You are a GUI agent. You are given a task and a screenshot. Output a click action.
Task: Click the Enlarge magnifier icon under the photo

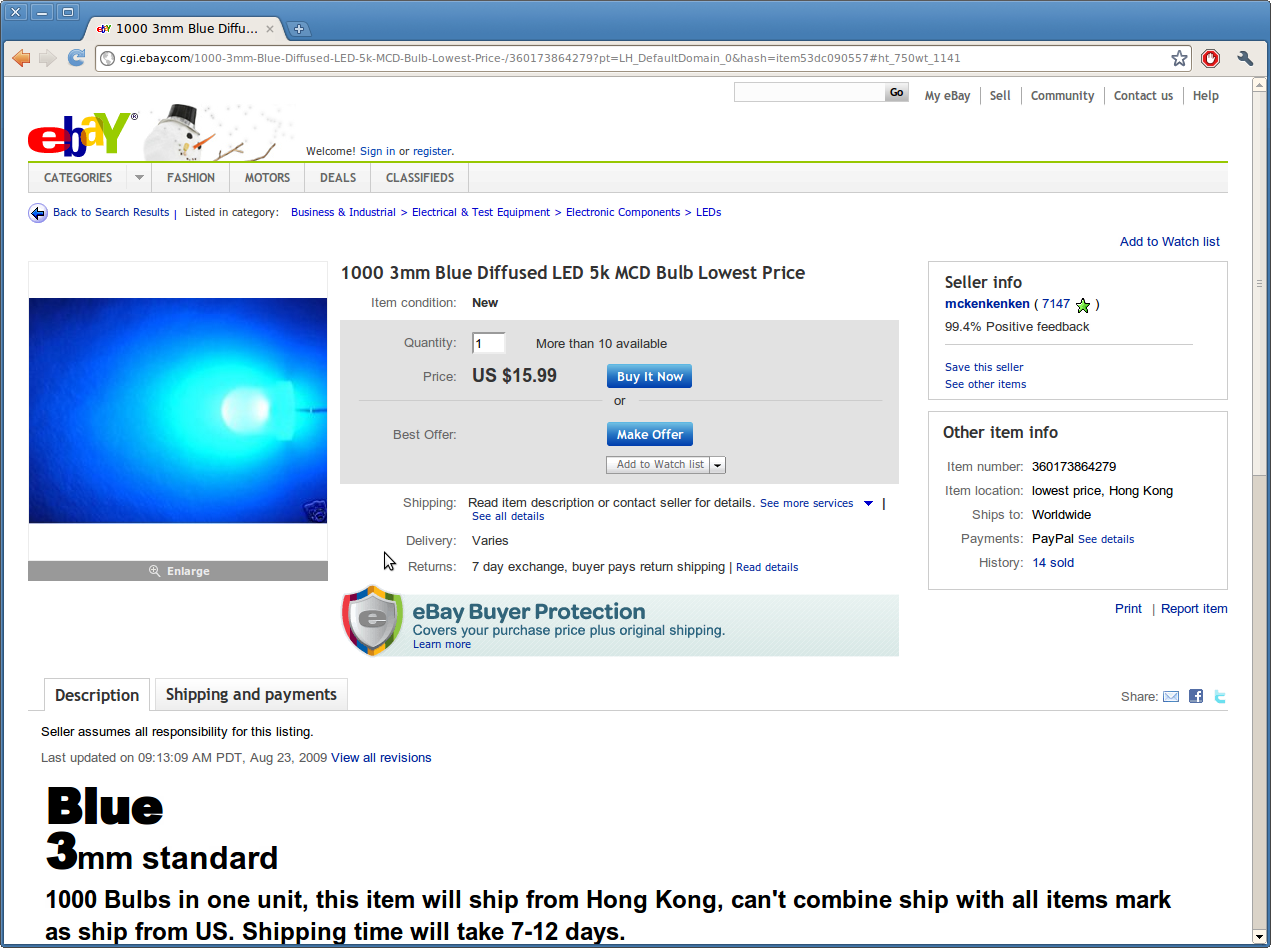point(154,570)
